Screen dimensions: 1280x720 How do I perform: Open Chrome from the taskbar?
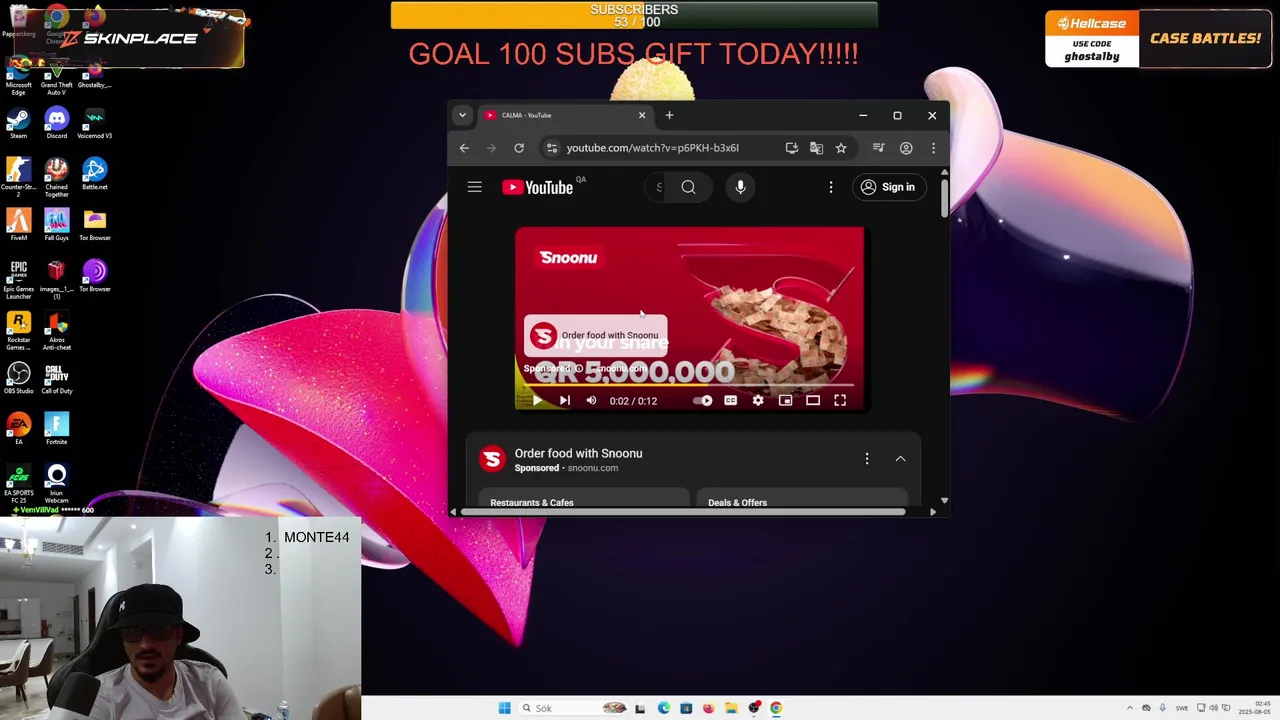coord(776,708)
